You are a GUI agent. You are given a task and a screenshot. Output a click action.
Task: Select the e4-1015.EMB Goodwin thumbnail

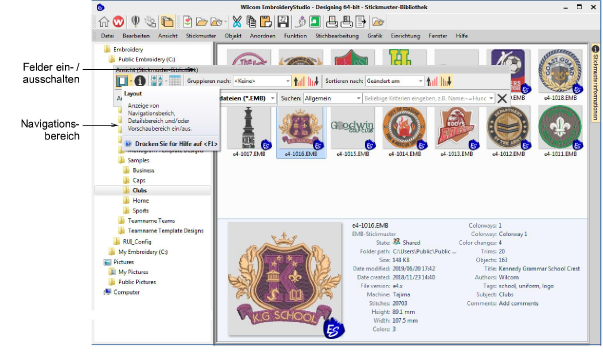tap(353, 128)
